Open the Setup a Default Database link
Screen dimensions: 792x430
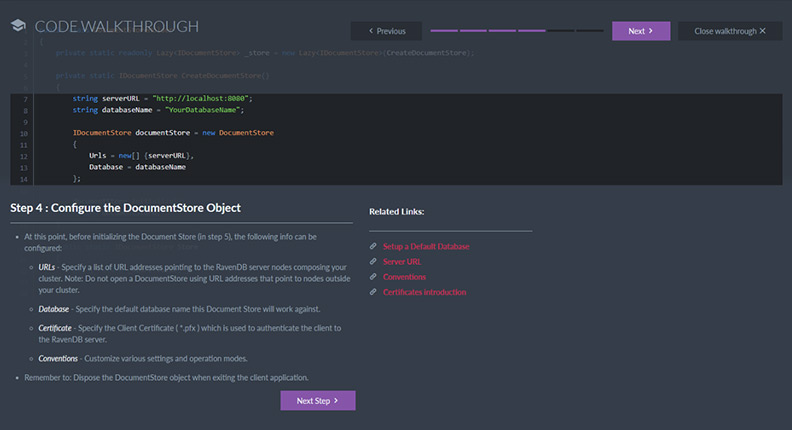pos(426,246)
